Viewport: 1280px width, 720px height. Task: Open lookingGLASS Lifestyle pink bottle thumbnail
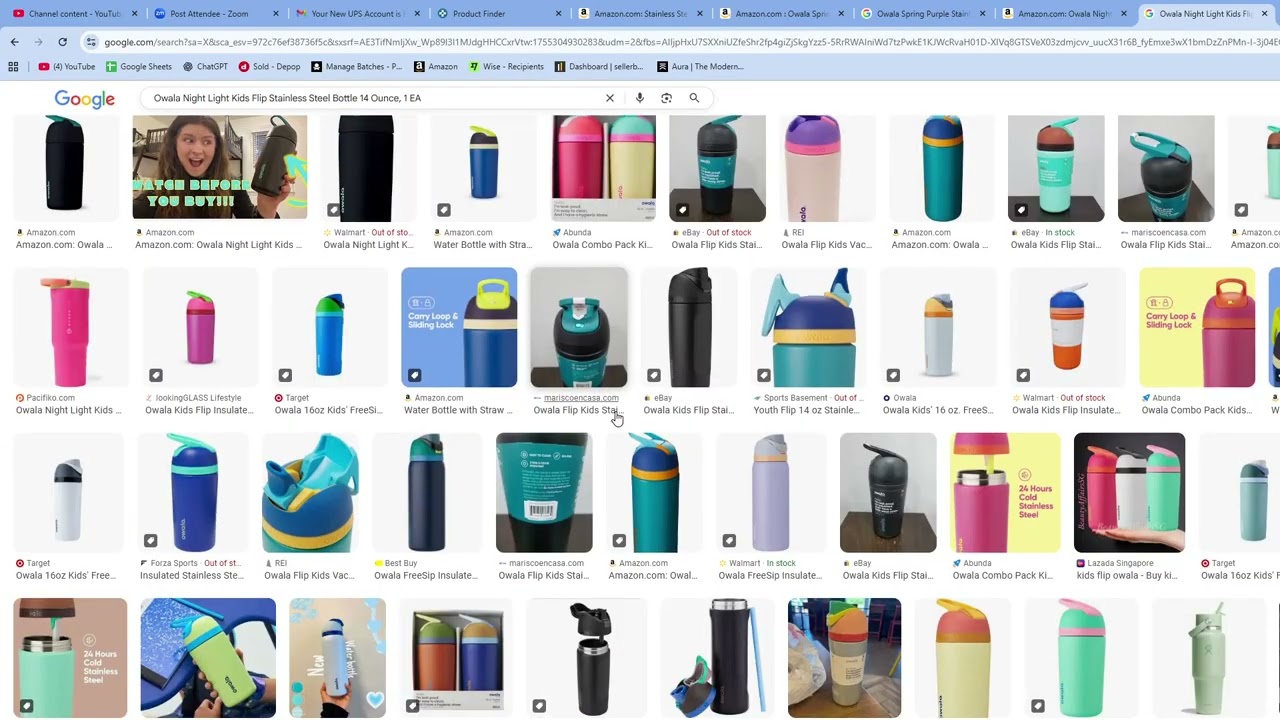[x=200, y=327]
